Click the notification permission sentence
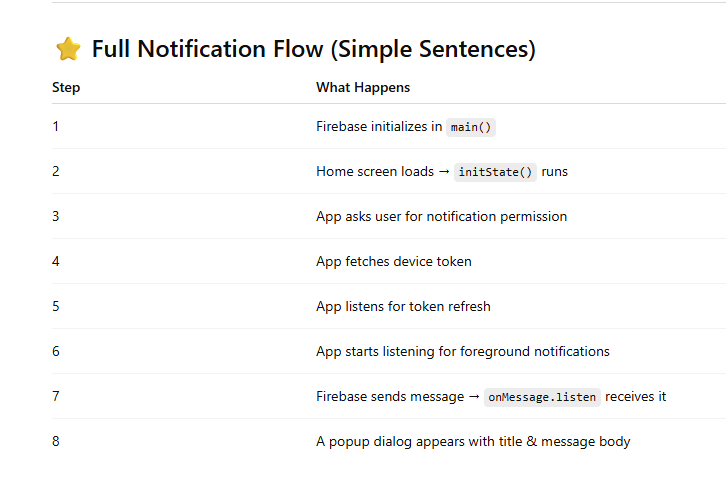The image size is (726, 488). tap(441, 217)
